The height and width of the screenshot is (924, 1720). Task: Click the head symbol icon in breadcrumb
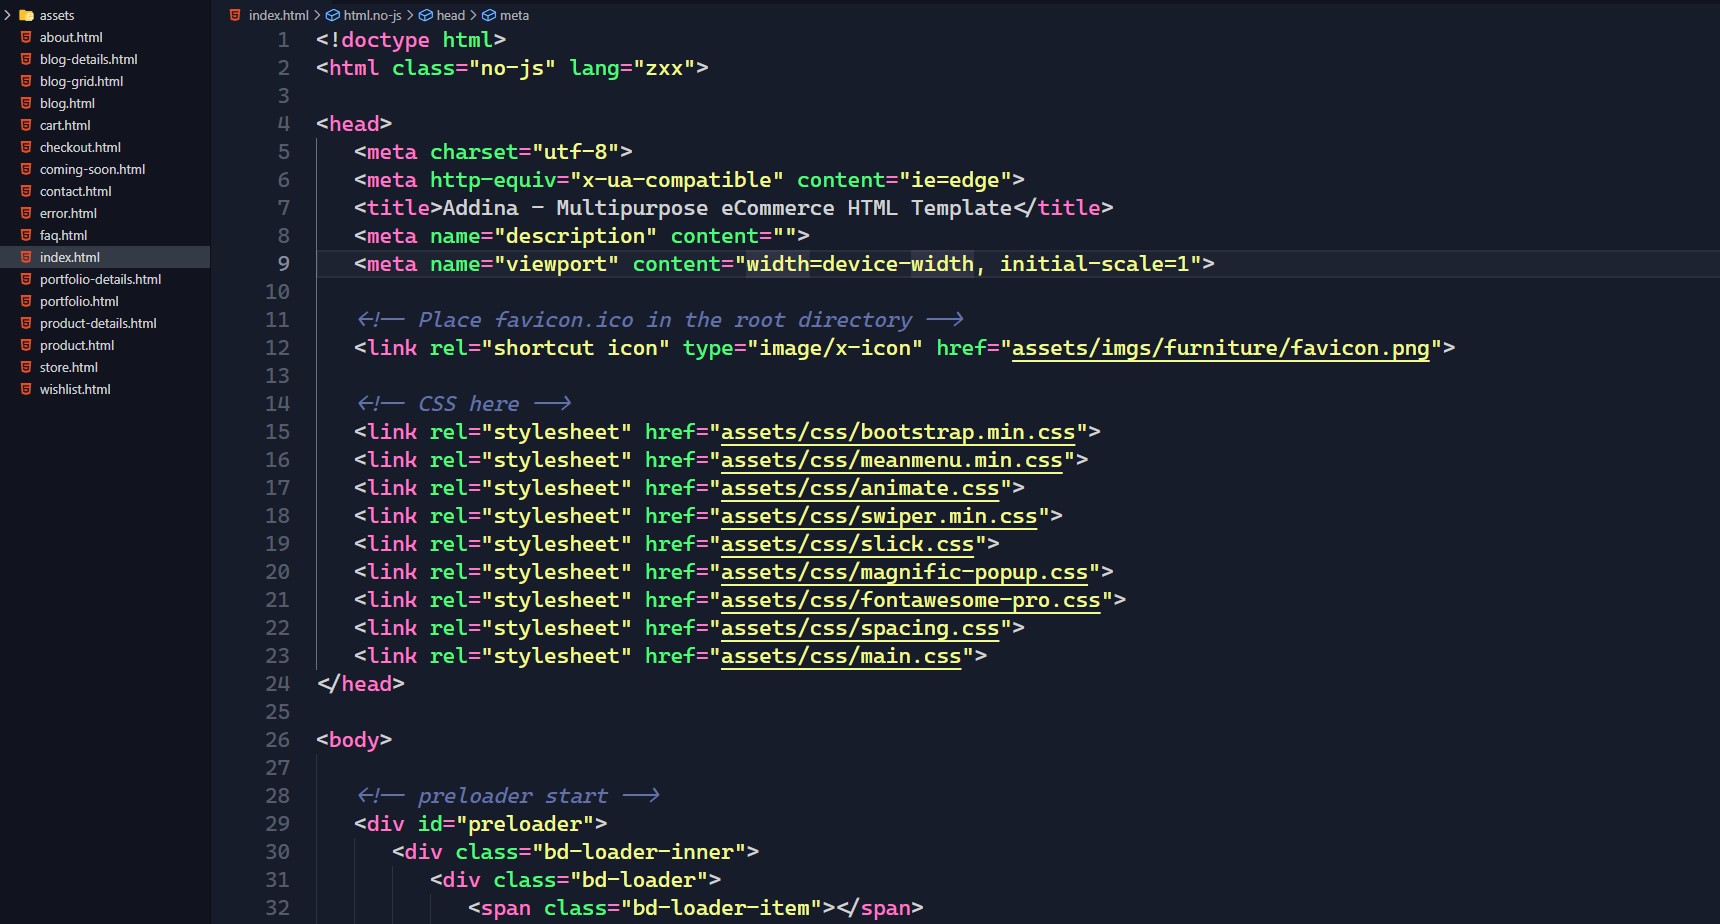426,15
